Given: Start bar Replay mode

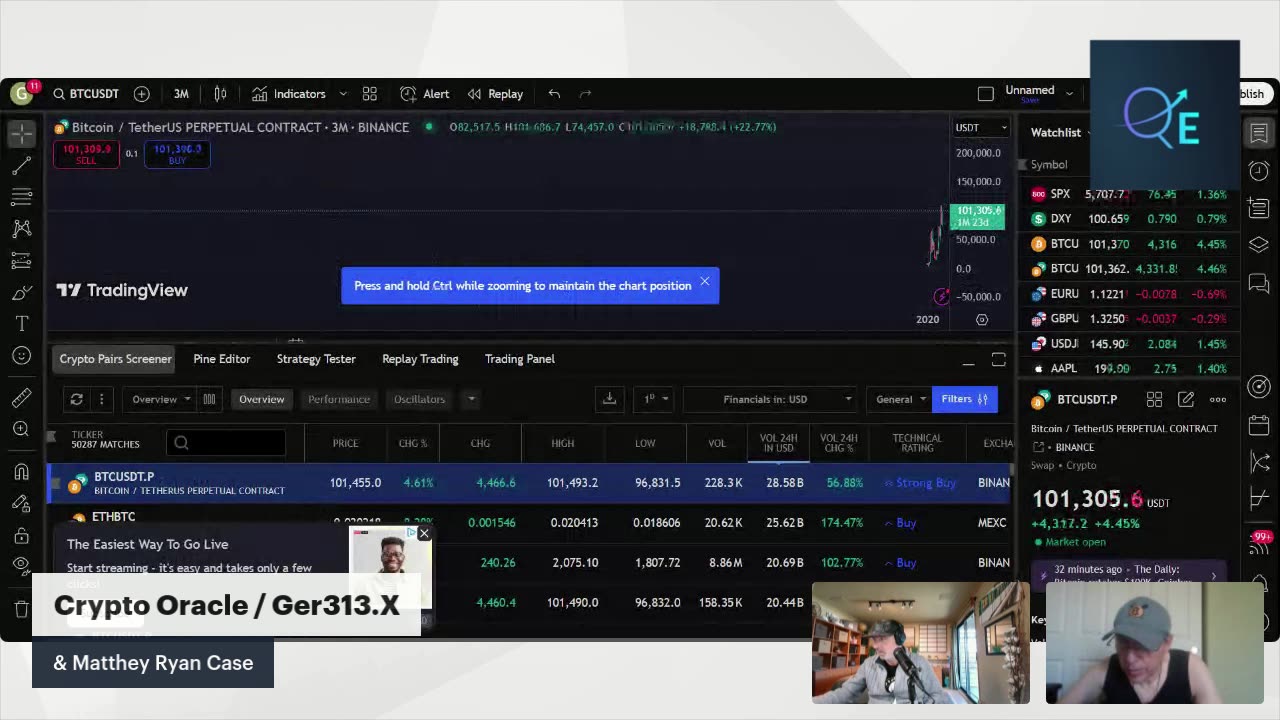Looking at the screenshot, I should (x=495, y=94).
